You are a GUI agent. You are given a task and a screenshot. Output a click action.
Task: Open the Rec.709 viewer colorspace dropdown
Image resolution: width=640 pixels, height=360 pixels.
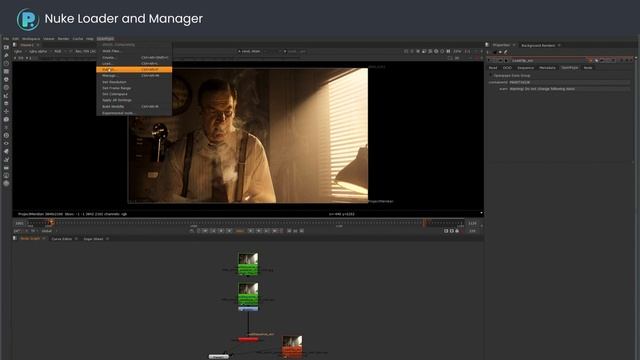(x=86, y=51)
